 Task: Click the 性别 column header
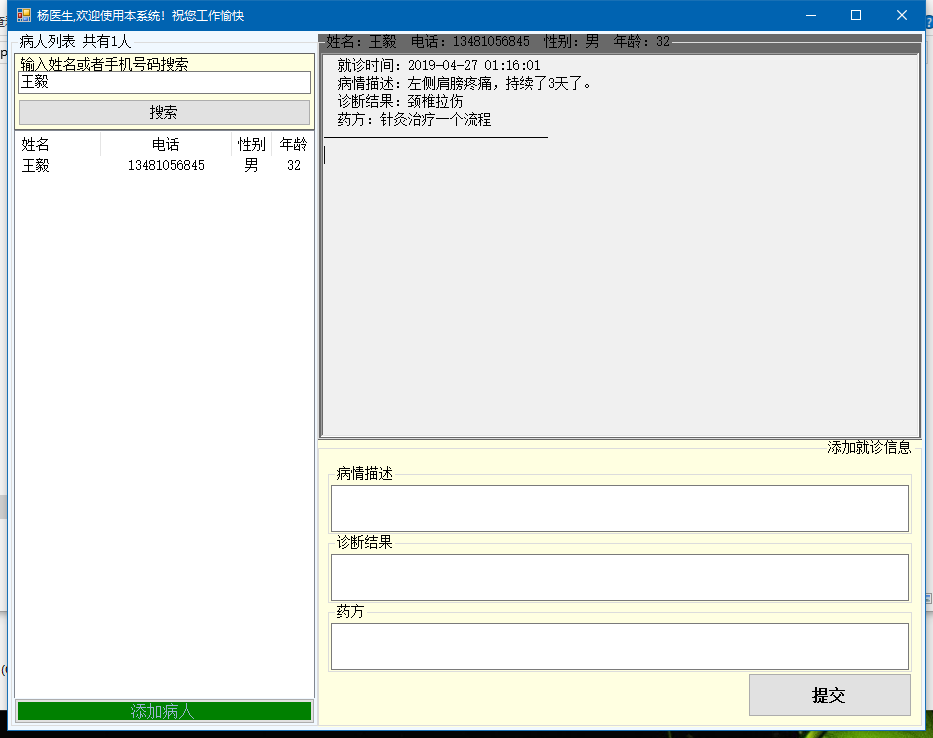pyautogui.click(x=251, y=145)
